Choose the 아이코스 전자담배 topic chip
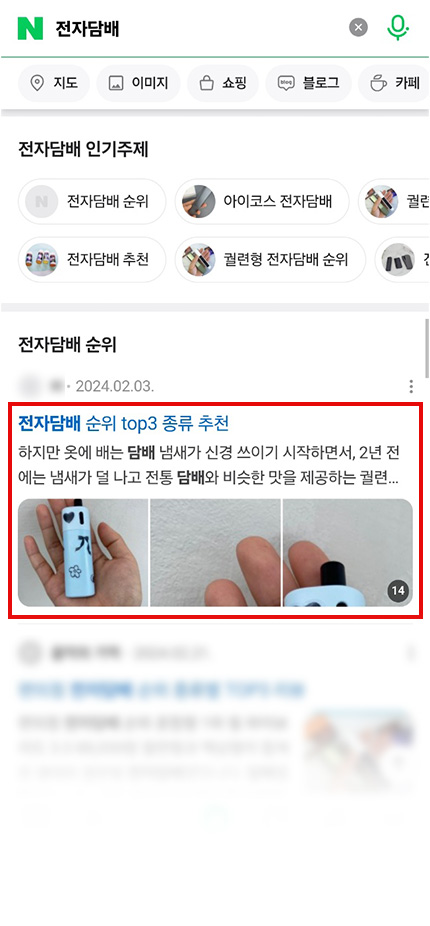Viewport: 430px width, 926px height. click(262, 201)
